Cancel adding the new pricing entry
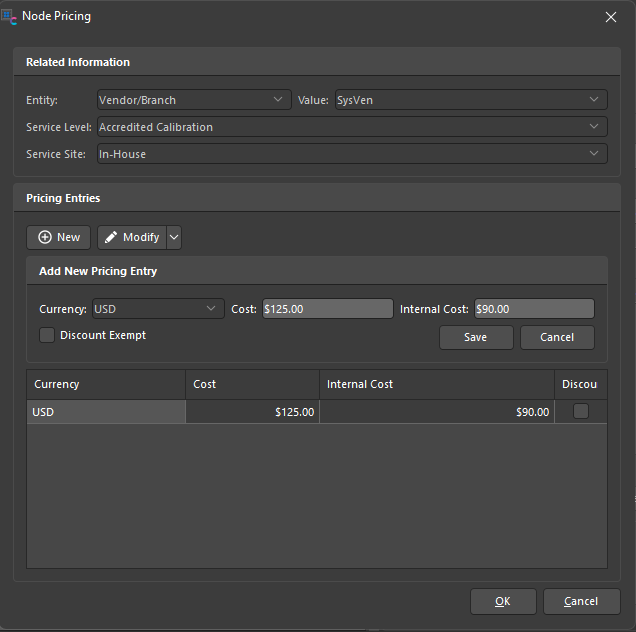 [x=557, y=337]
